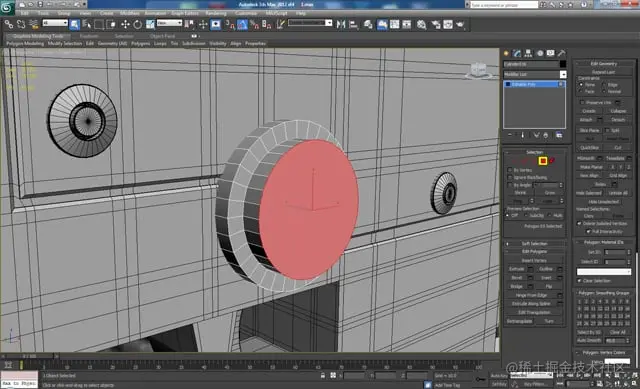Image resolution: width=640 pixels, height=389 pixels.
Task: Click the Mirror tool icon
Action: 341,24
